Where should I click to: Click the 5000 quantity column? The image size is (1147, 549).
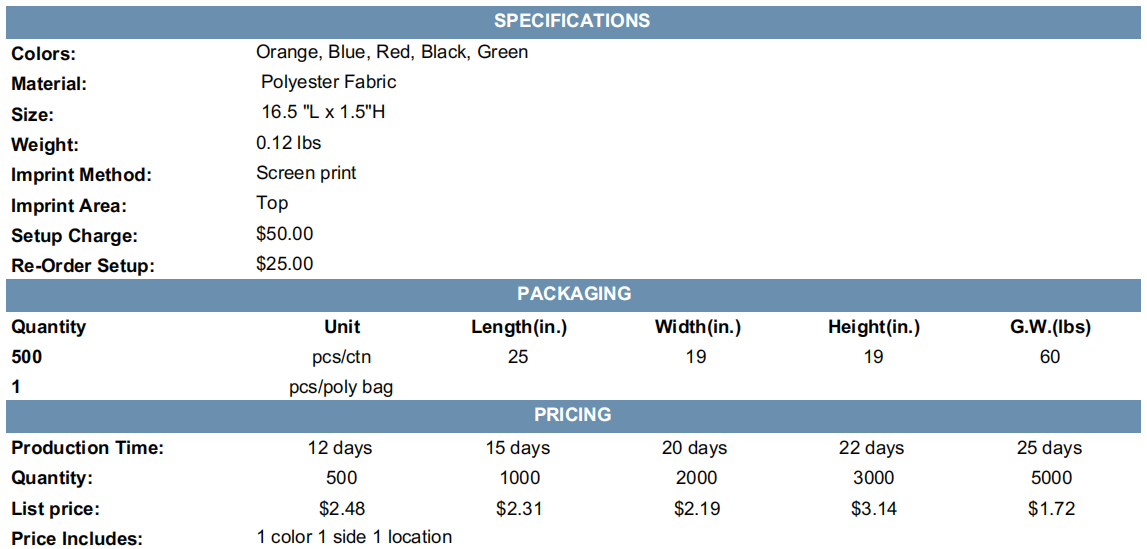point(1050,478)
